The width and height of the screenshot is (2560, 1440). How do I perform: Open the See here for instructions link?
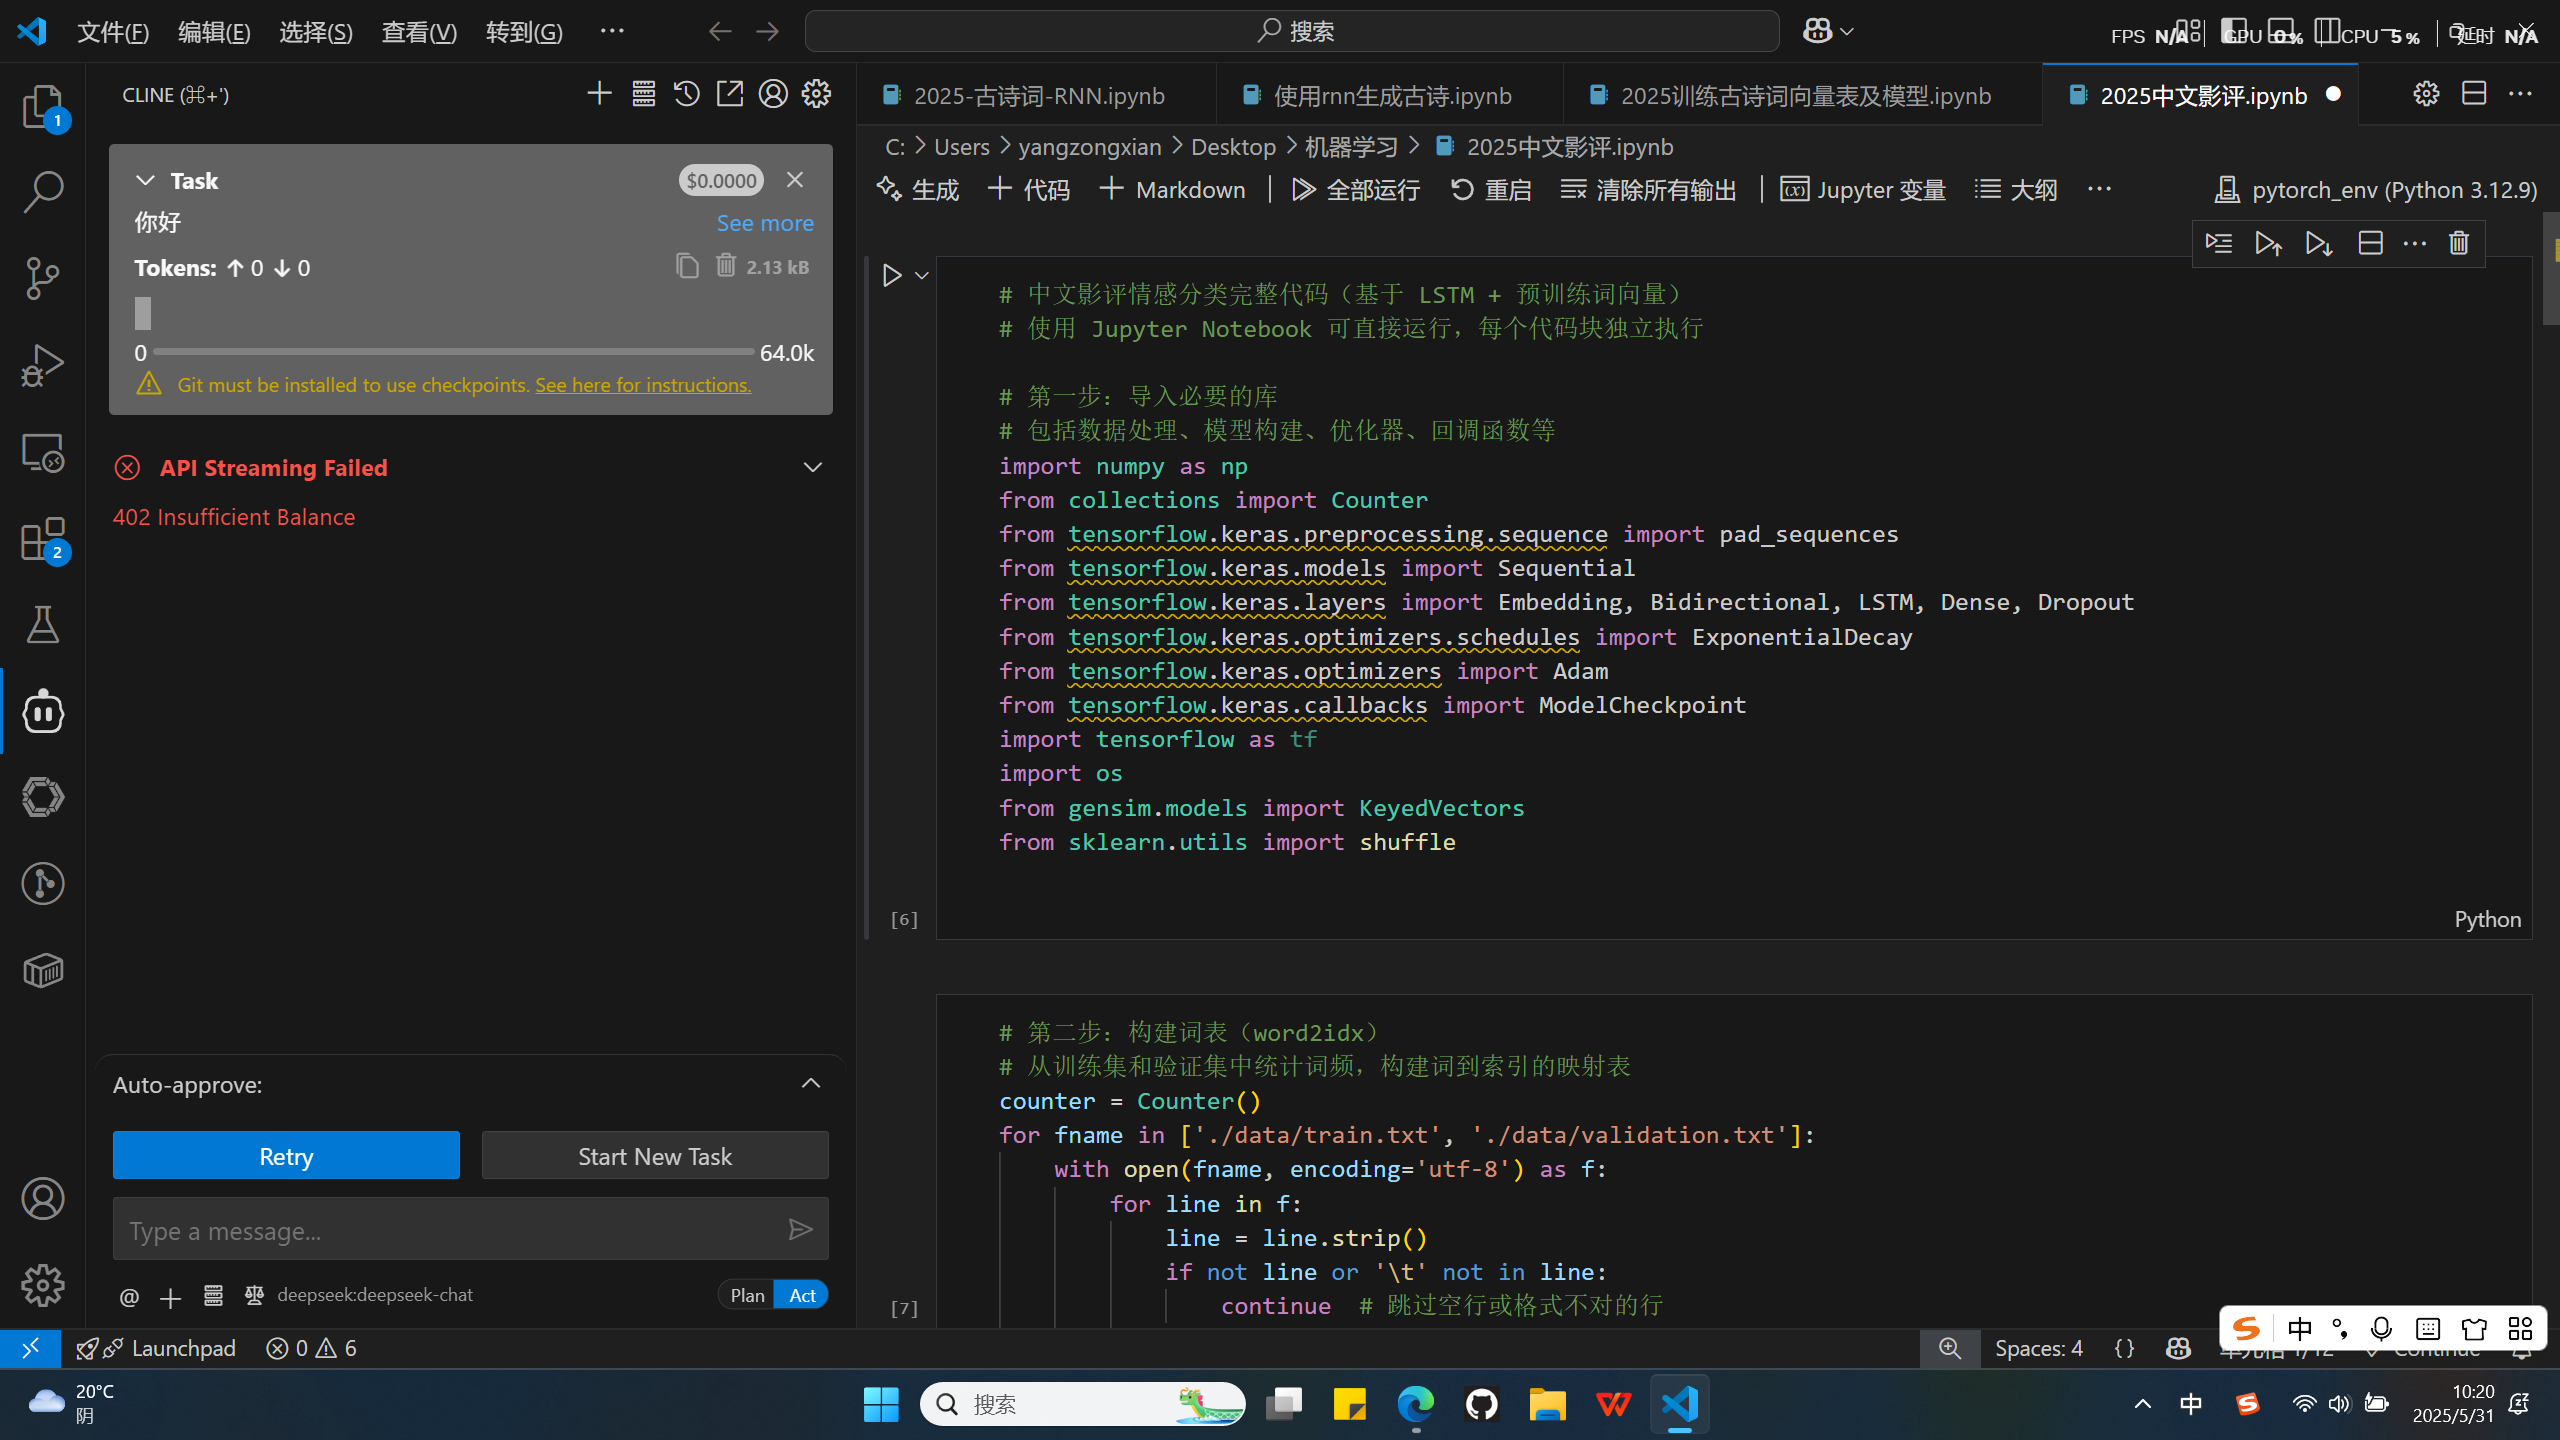coord(643,385)
